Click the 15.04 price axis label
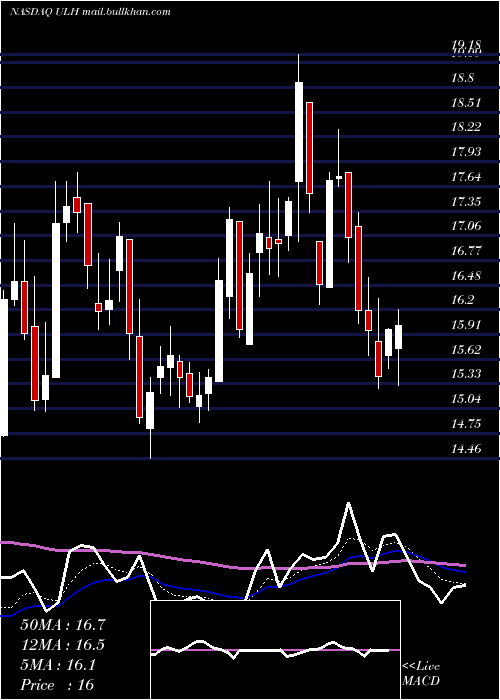This screenshot has height=700, width=500. [x=466, y=399]
